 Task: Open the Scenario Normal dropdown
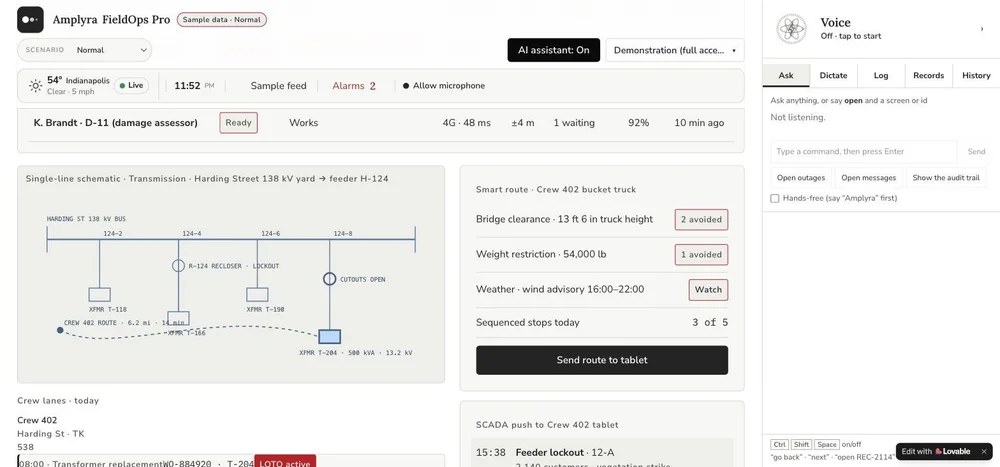(x=84, y=50)
